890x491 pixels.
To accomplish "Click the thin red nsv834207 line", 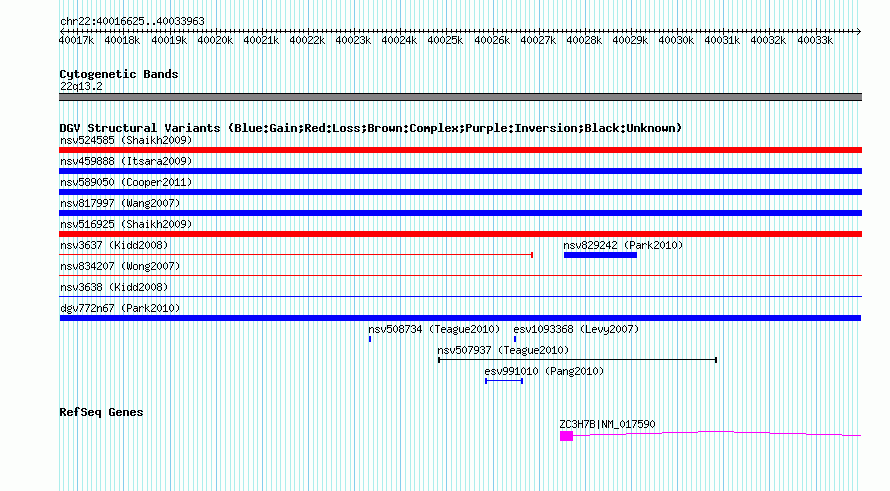I will [460, 276].
